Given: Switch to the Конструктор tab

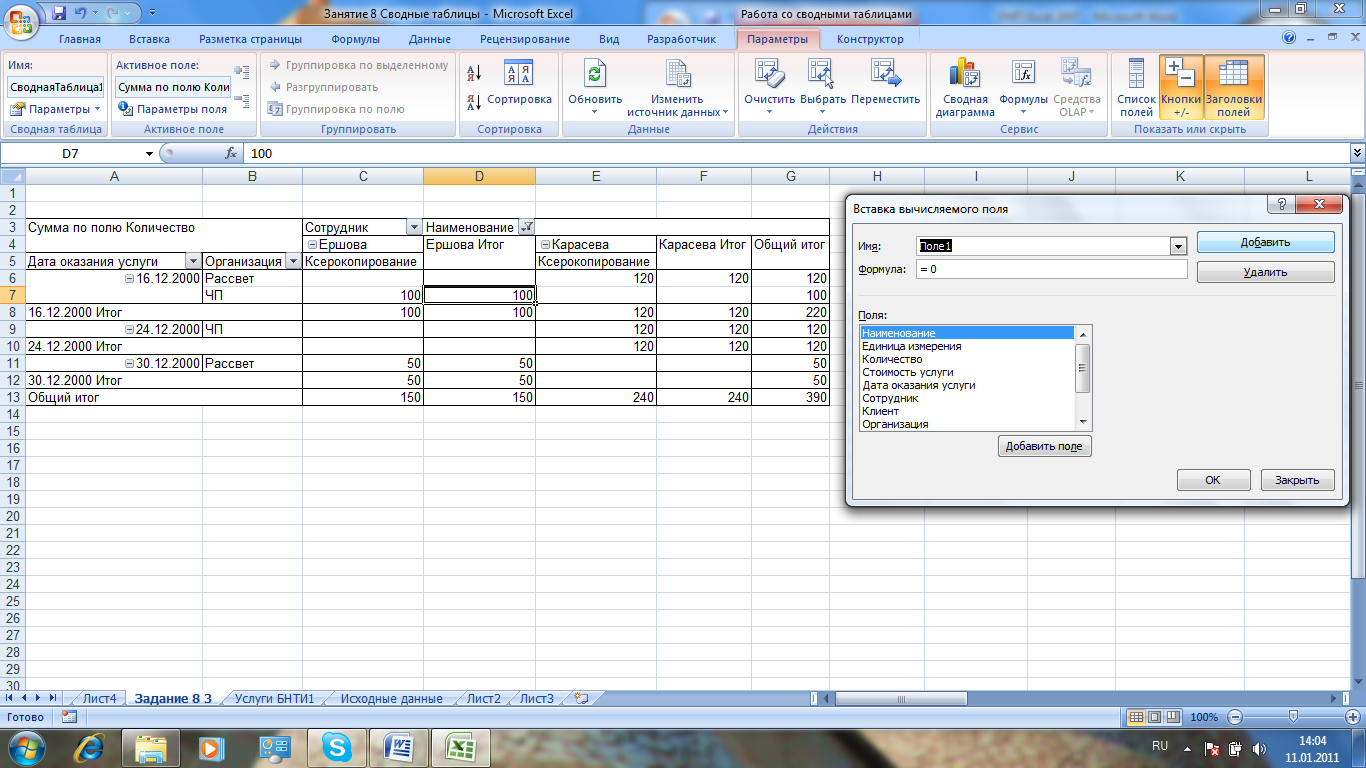Looking at the screenshot, I should click(870, 39).
